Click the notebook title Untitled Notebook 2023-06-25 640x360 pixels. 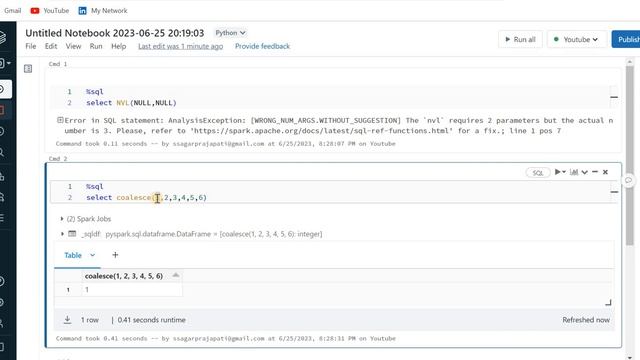[x=115, y=33]
